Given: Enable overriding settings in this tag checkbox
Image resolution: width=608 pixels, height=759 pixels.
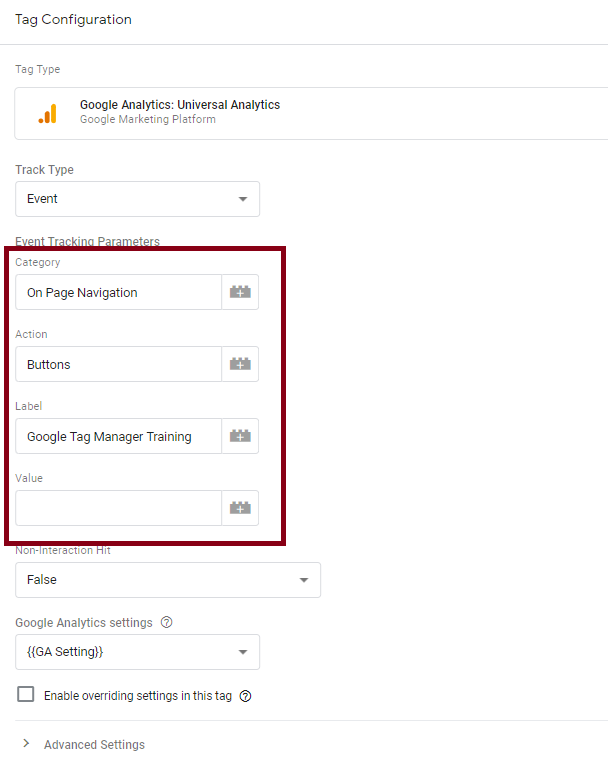Looking at the screenshot, I should pyautogui.click(x=26, y=694).
